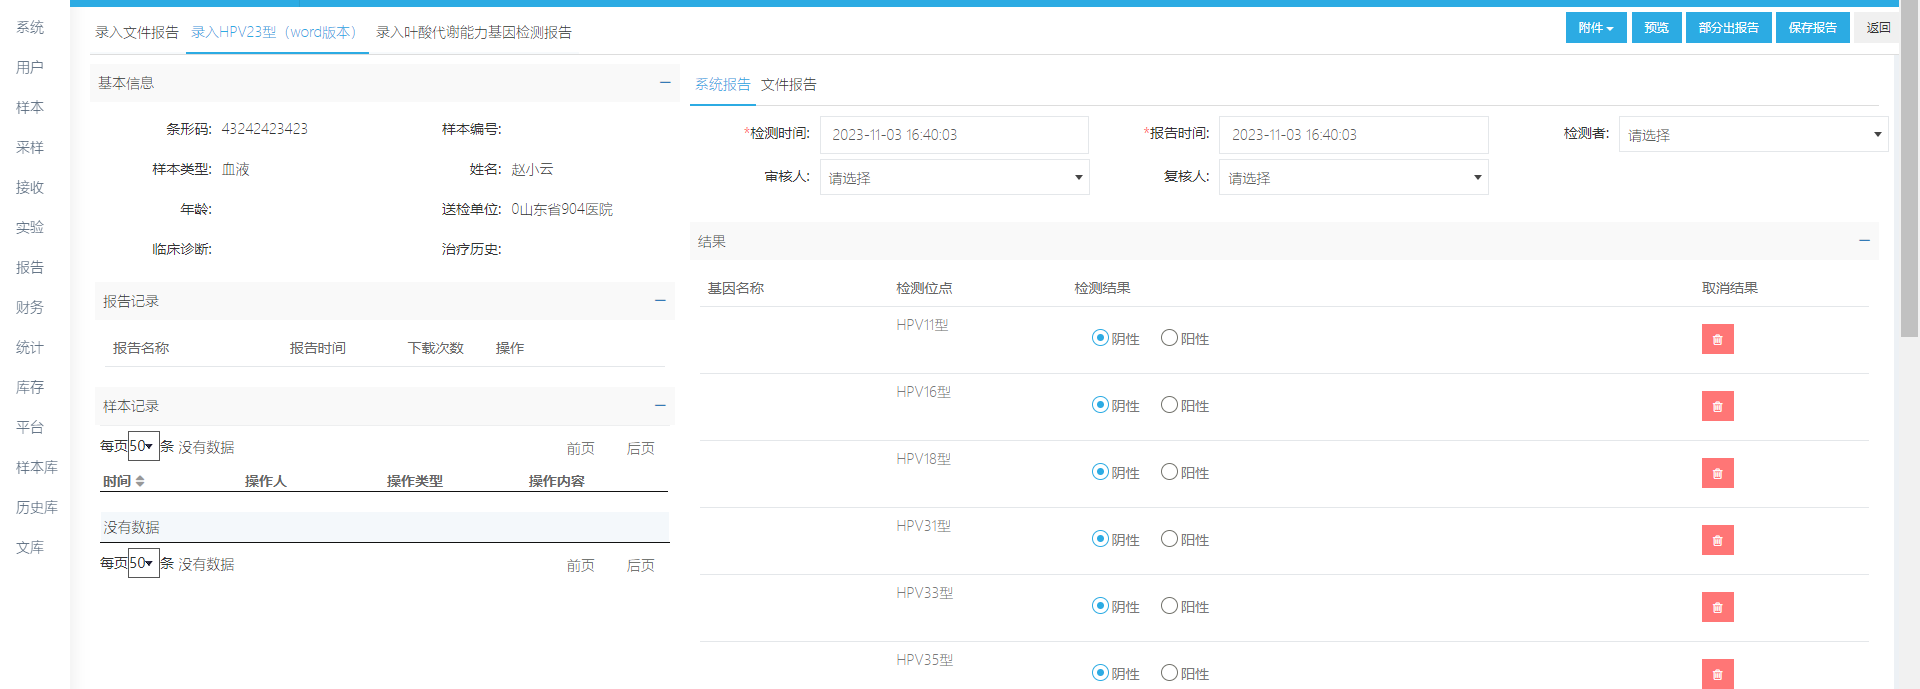Open the 检测者 dropdown

(1753, 134)
